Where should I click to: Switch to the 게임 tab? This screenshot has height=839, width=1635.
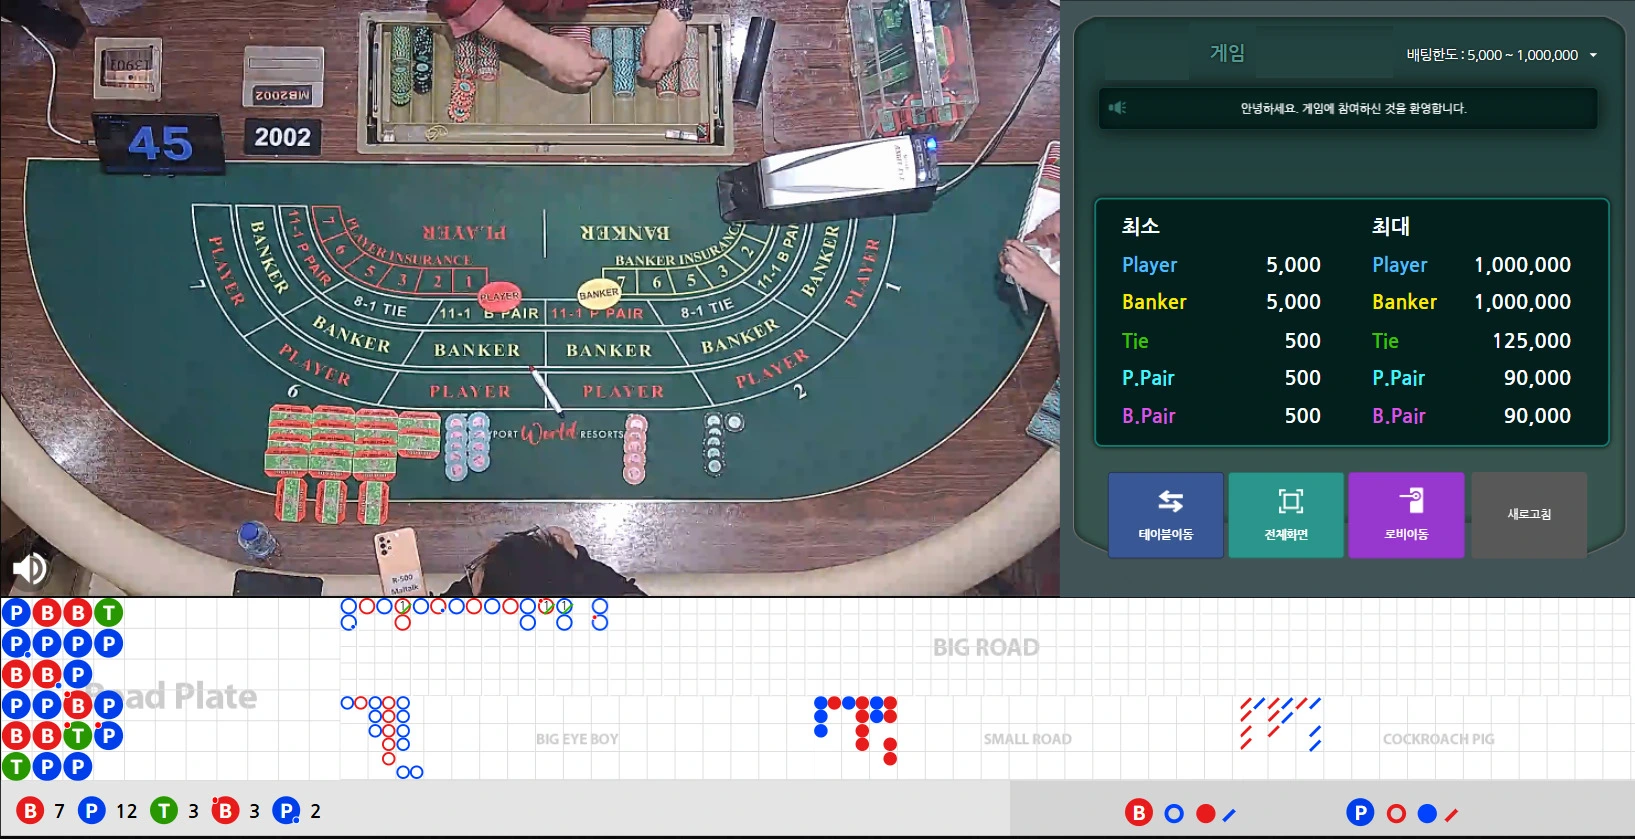click(1227, 54)
